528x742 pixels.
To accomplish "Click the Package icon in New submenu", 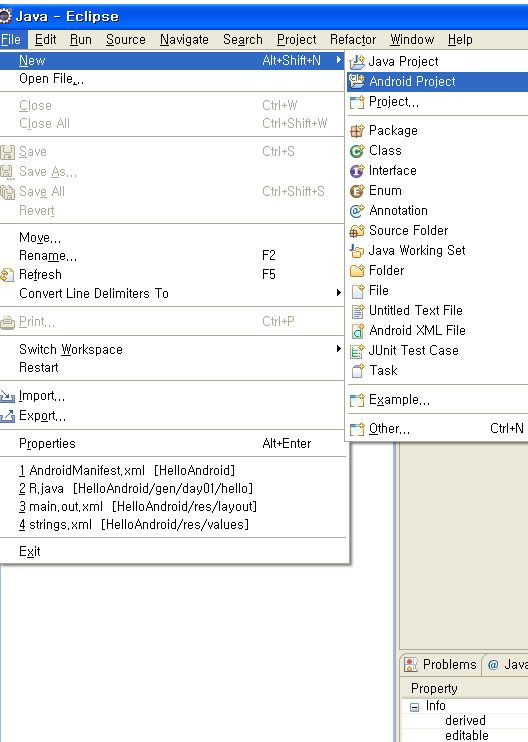I will [x=357, y=131].
